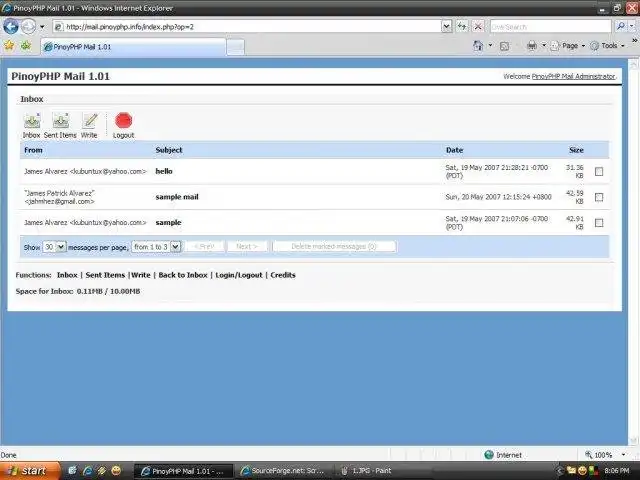The height and width of the screenshot is (480, 640).
Task: Click the smiley icon in quick launch
Action: 116,471
